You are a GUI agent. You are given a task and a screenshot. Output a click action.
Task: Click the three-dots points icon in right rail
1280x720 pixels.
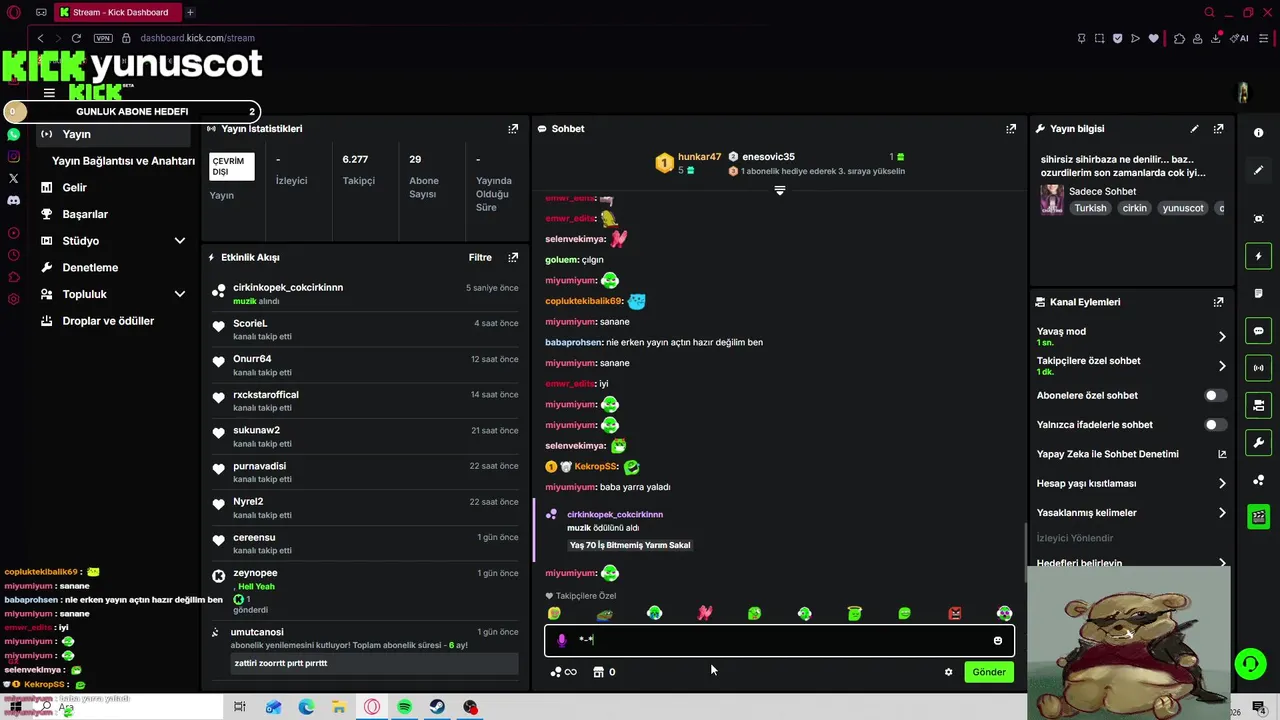click(1258, 480)
